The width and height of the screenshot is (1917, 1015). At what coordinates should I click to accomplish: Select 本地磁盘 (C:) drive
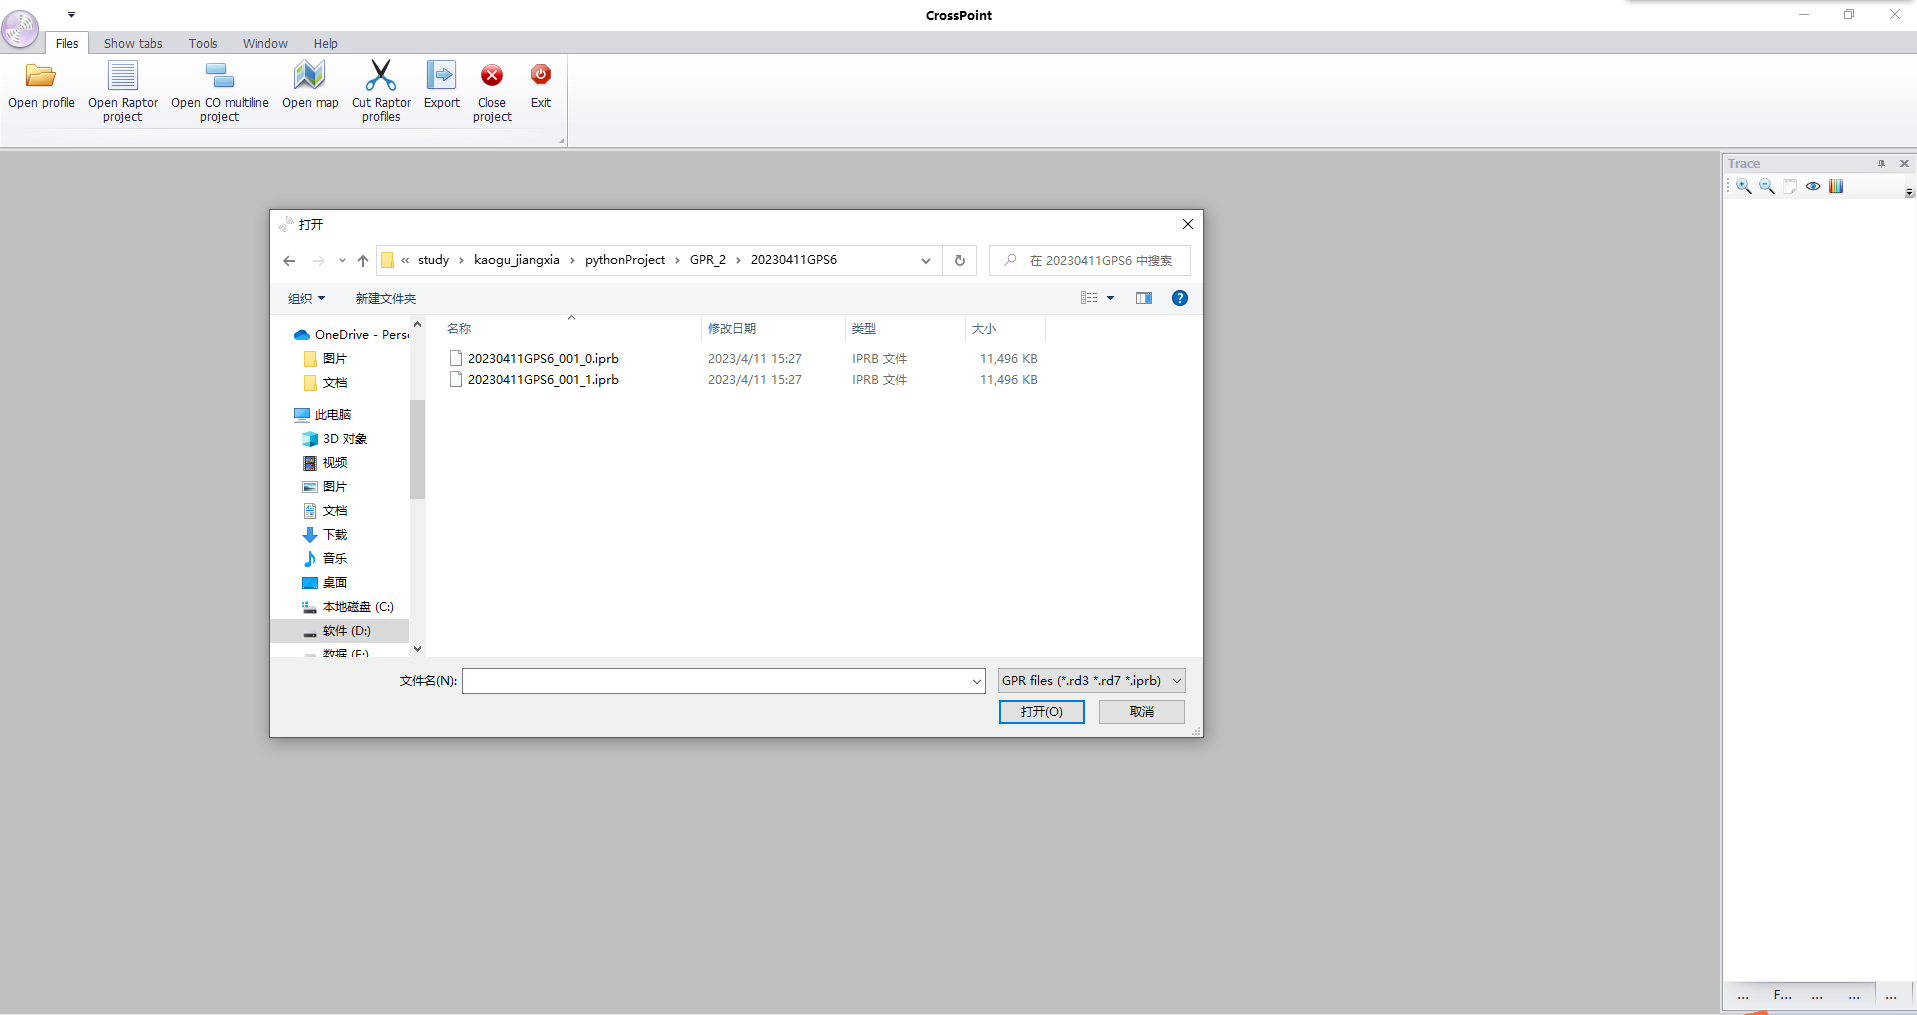pyautogui.click(x=348, y=606)
